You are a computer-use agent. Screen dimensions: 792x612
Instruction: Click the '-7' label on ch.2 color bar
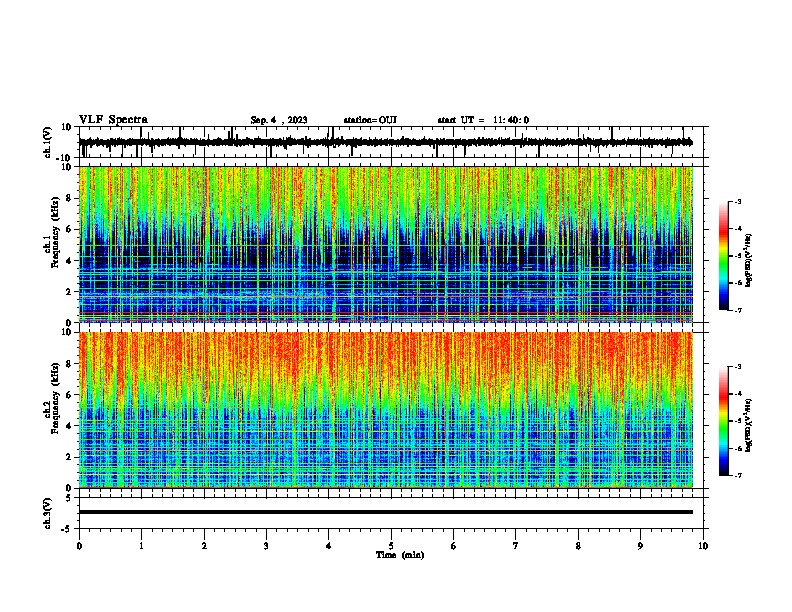click(x=738, y=476)
